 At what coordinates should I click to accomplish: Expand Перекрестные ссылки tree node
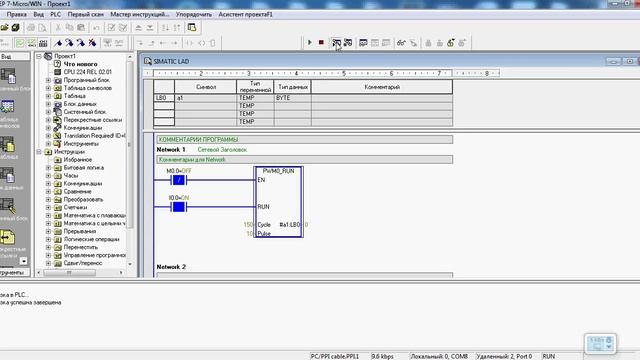click(48, 120)
